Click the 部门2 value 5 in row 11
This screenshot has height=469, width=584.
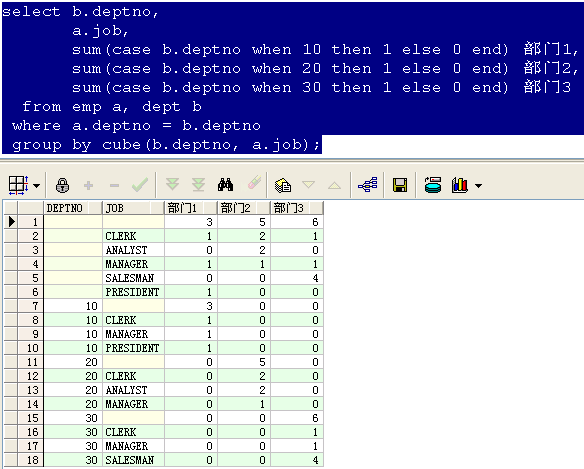point(244,362)
